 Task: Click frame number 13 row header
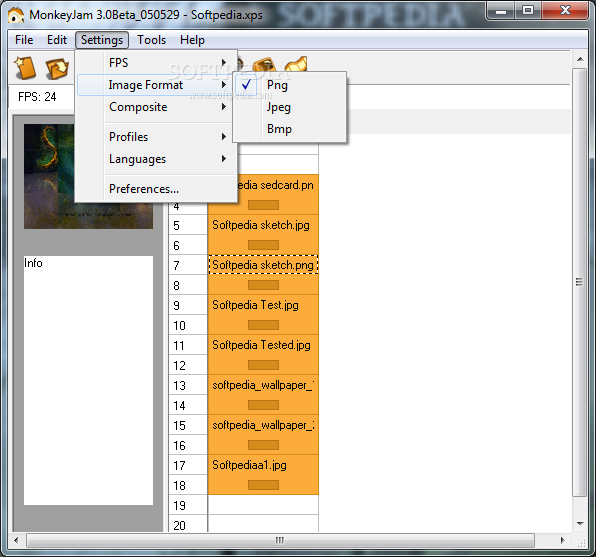click(x=188, y=386)
